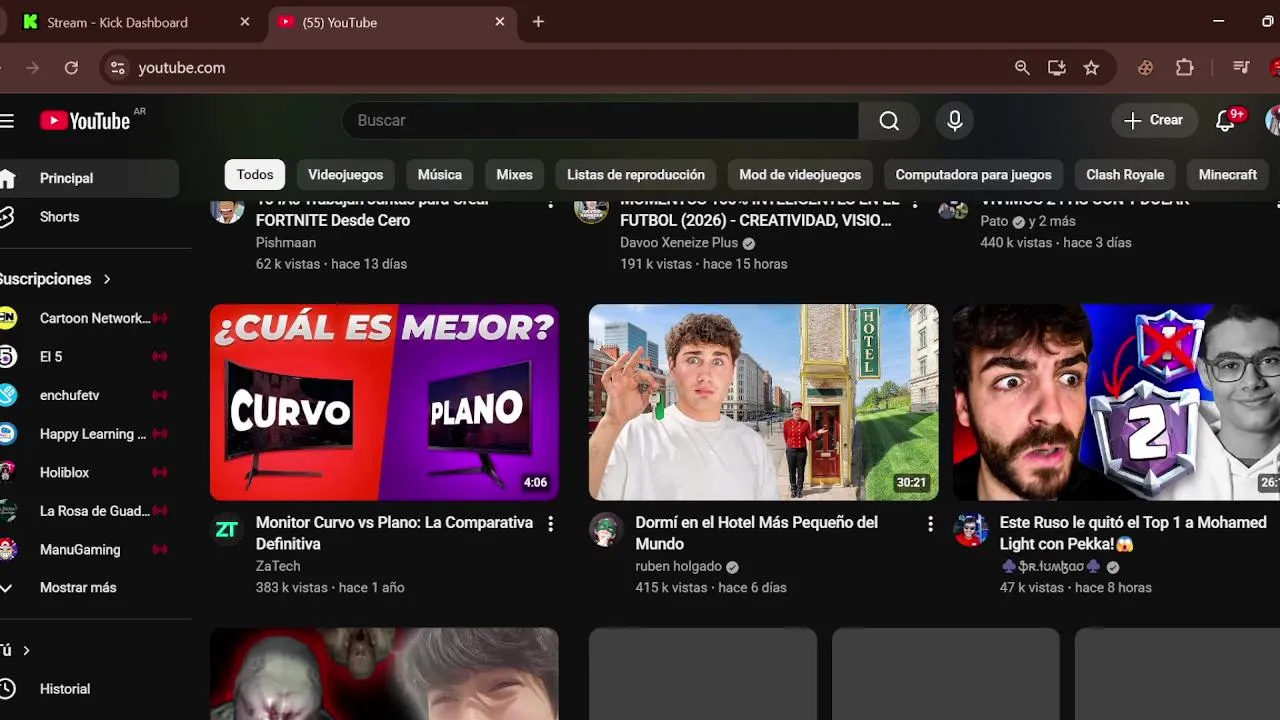Screen dimensions: 1280x720
Task: Close the Stream - Kick Dashboard tab
Action: (x=245, y=22)
